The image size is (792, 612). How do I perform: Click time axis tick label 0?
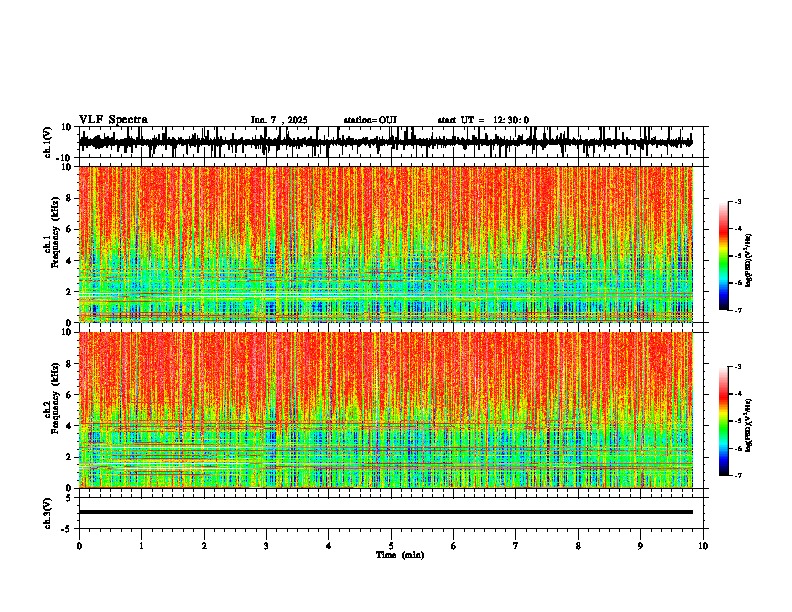click(79, 546)
